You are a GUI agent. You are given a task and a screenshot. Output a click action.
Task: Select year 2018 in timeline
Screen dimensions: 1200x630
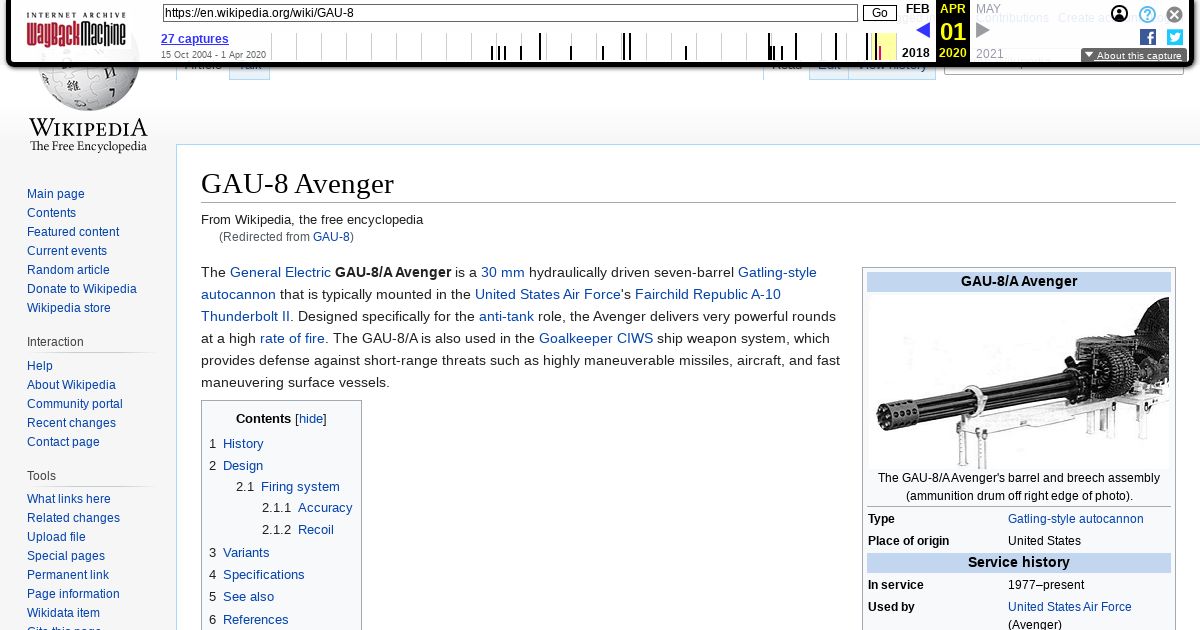click(x=915, y=53)
